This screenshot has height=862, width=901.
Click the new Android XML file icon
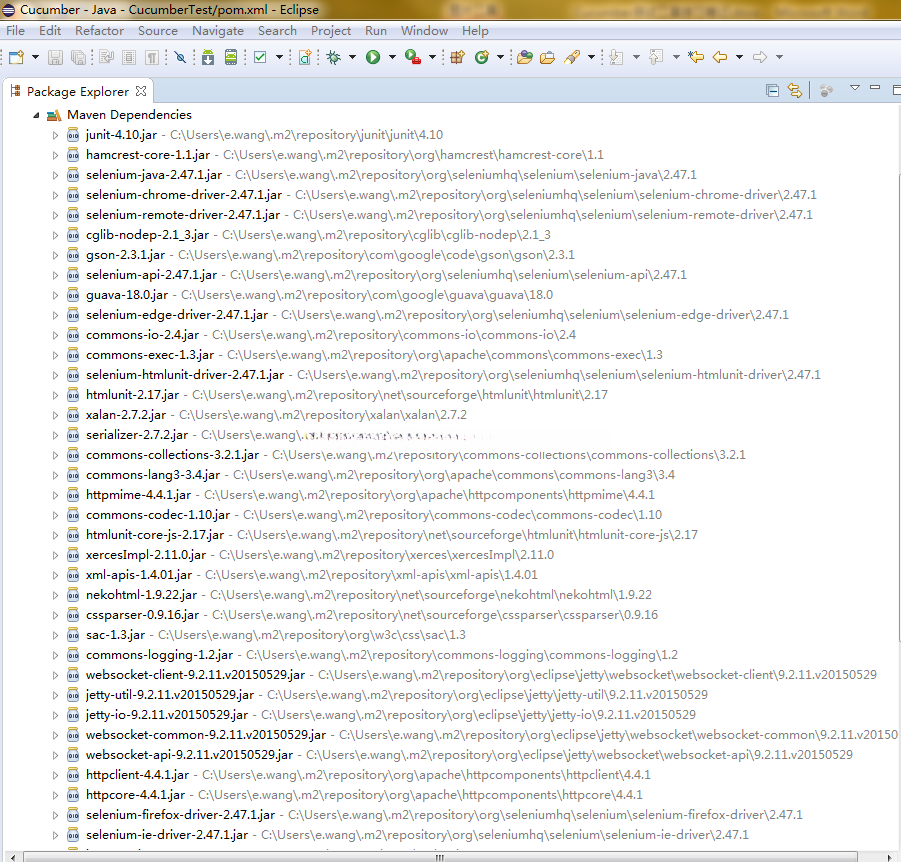(x=306, y=57)
